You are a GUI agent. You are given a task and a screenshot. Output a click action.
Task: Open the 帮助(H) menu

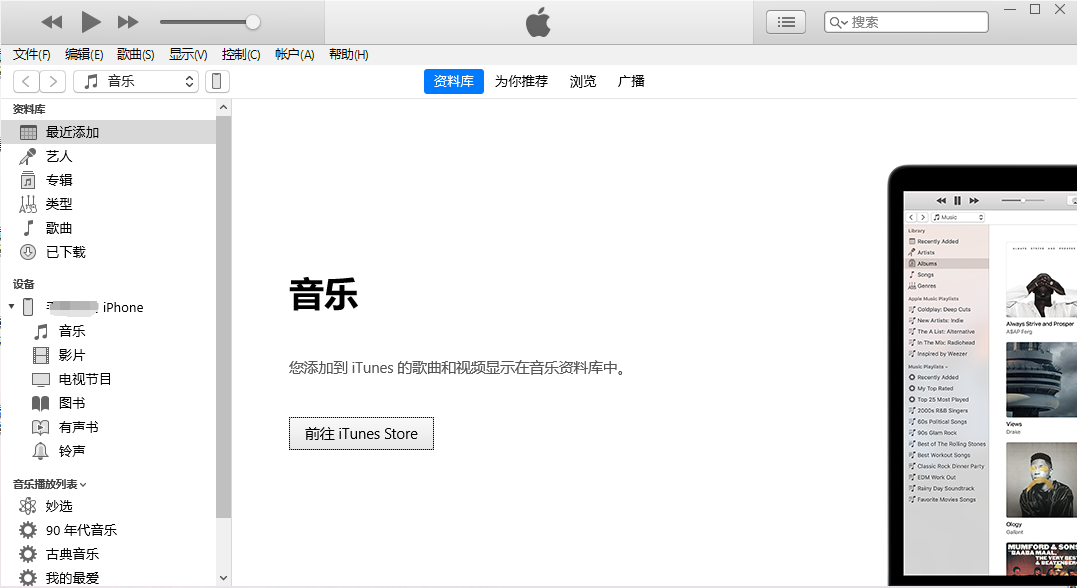[x=348, y=54]
